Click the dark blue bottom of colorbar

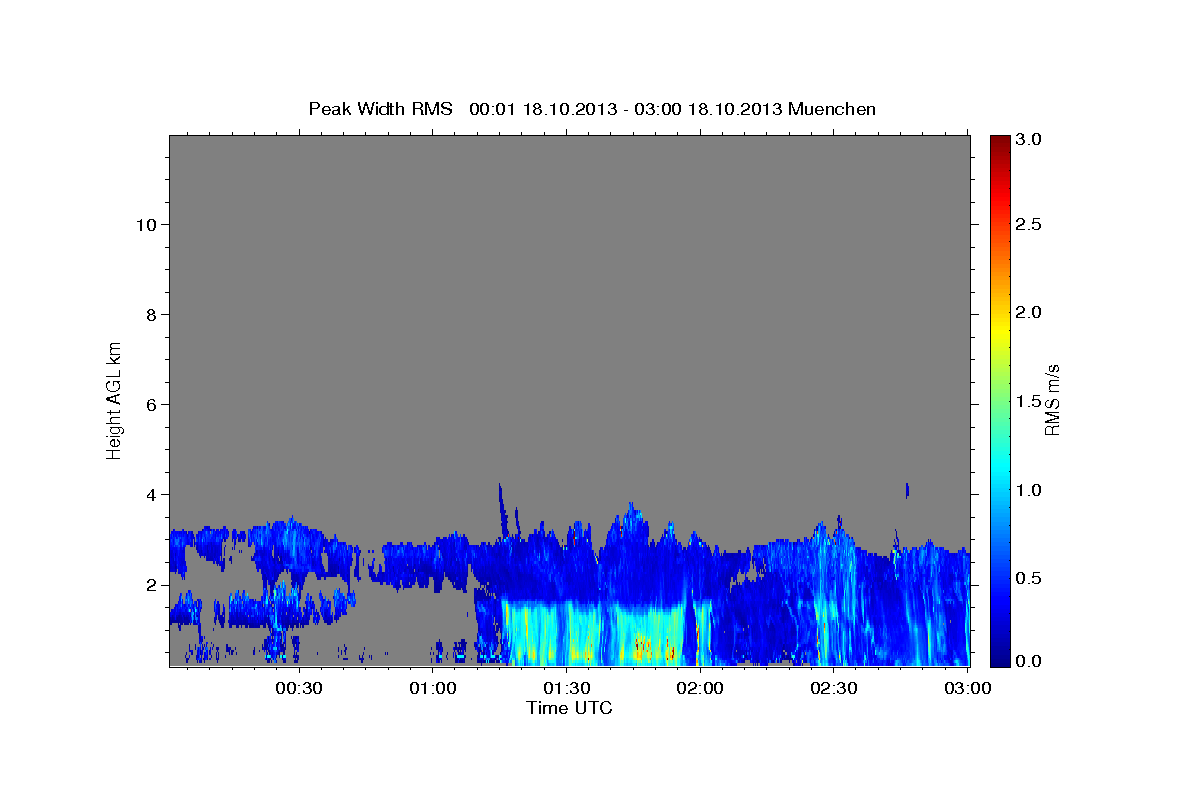pos(1000,657)
